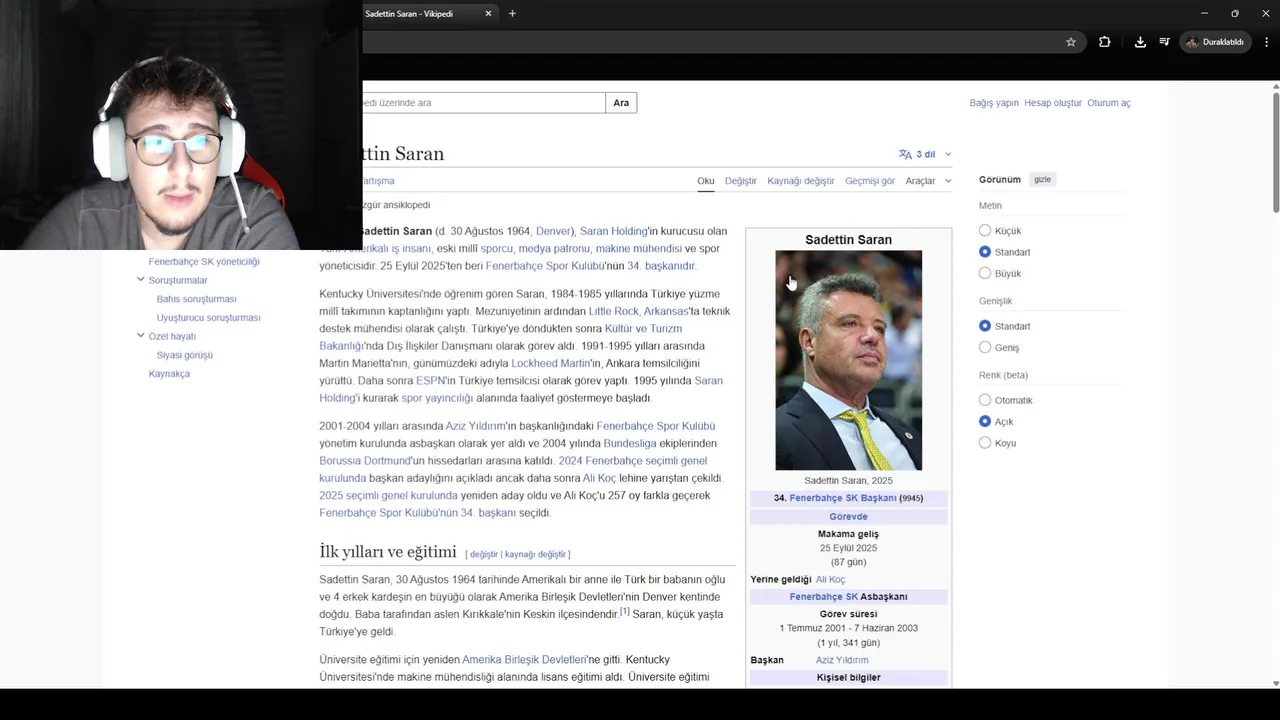Viewport: 1280px width, 720px height.
Task: Open a new browser tab
Action: click(x=512, y=14)
